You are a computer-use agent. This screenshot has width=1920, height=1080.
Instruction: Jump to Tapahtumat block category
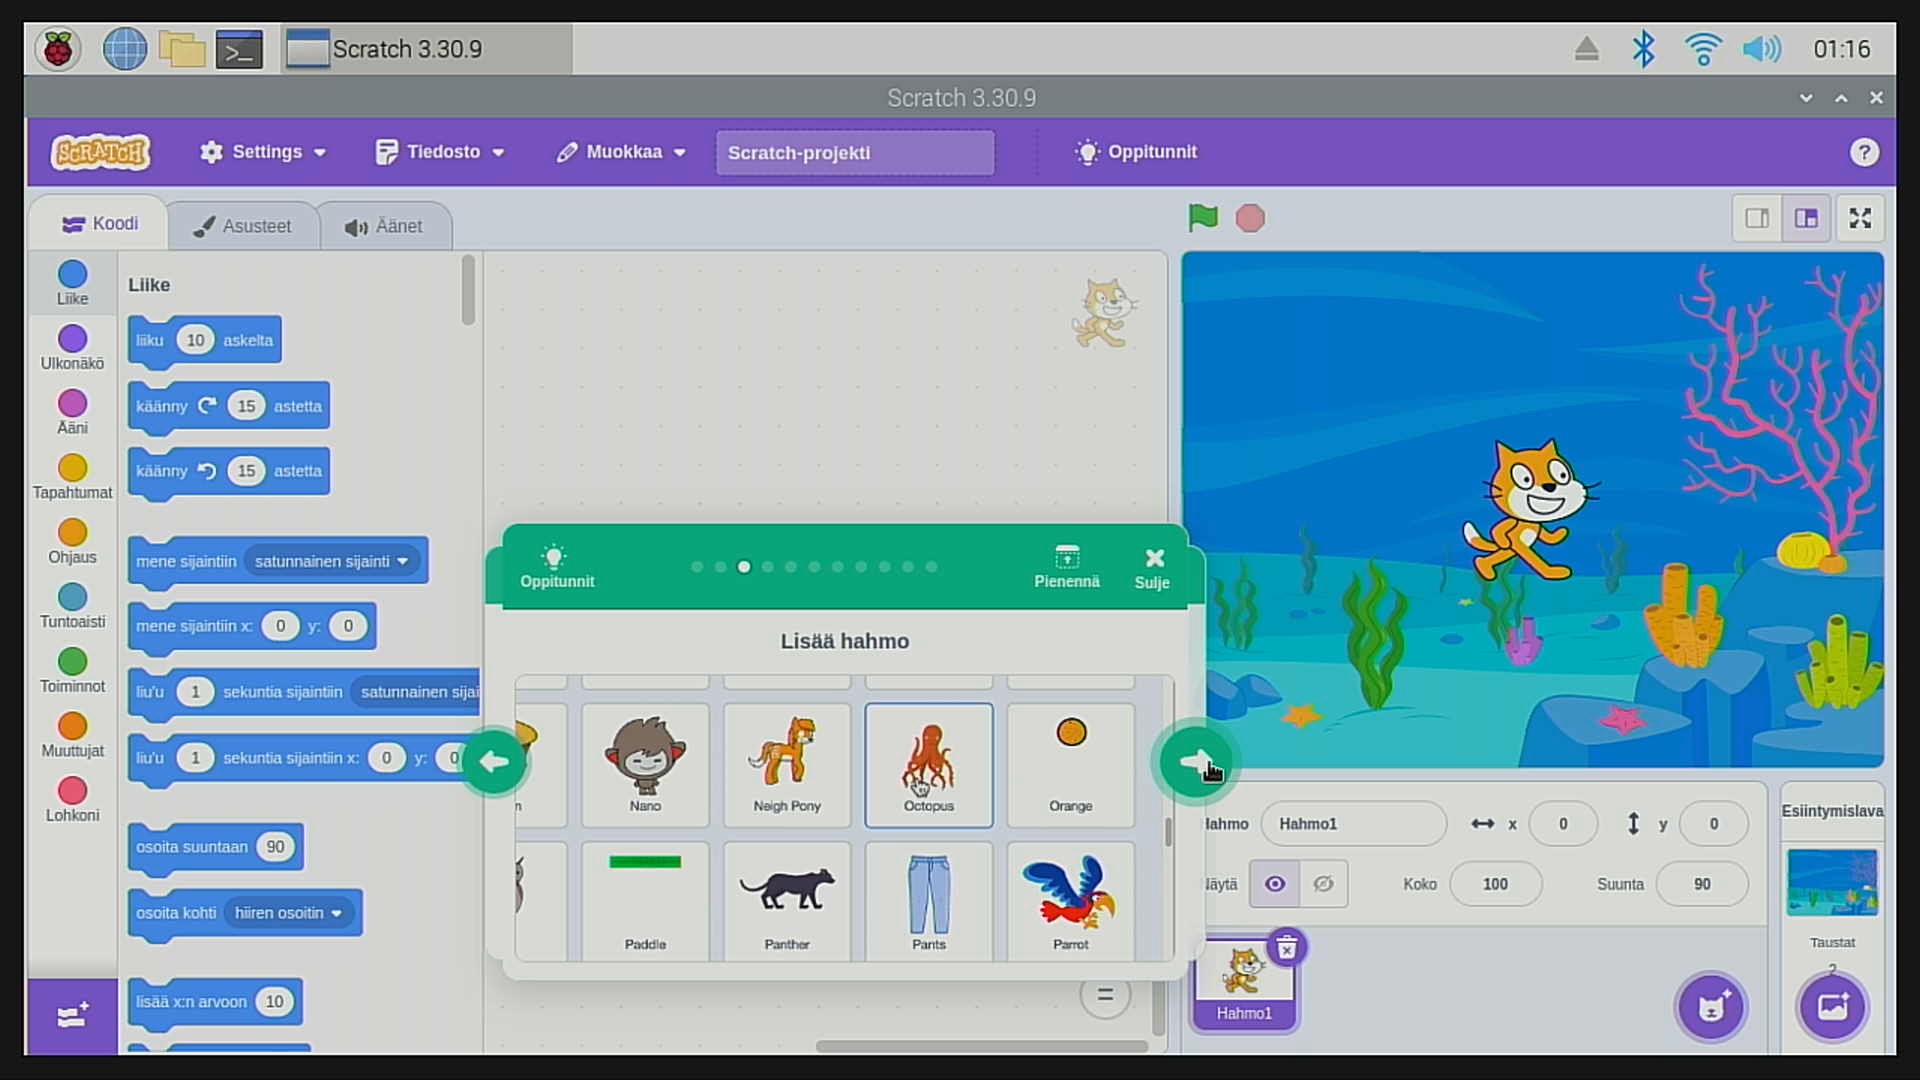pos(72,477)
